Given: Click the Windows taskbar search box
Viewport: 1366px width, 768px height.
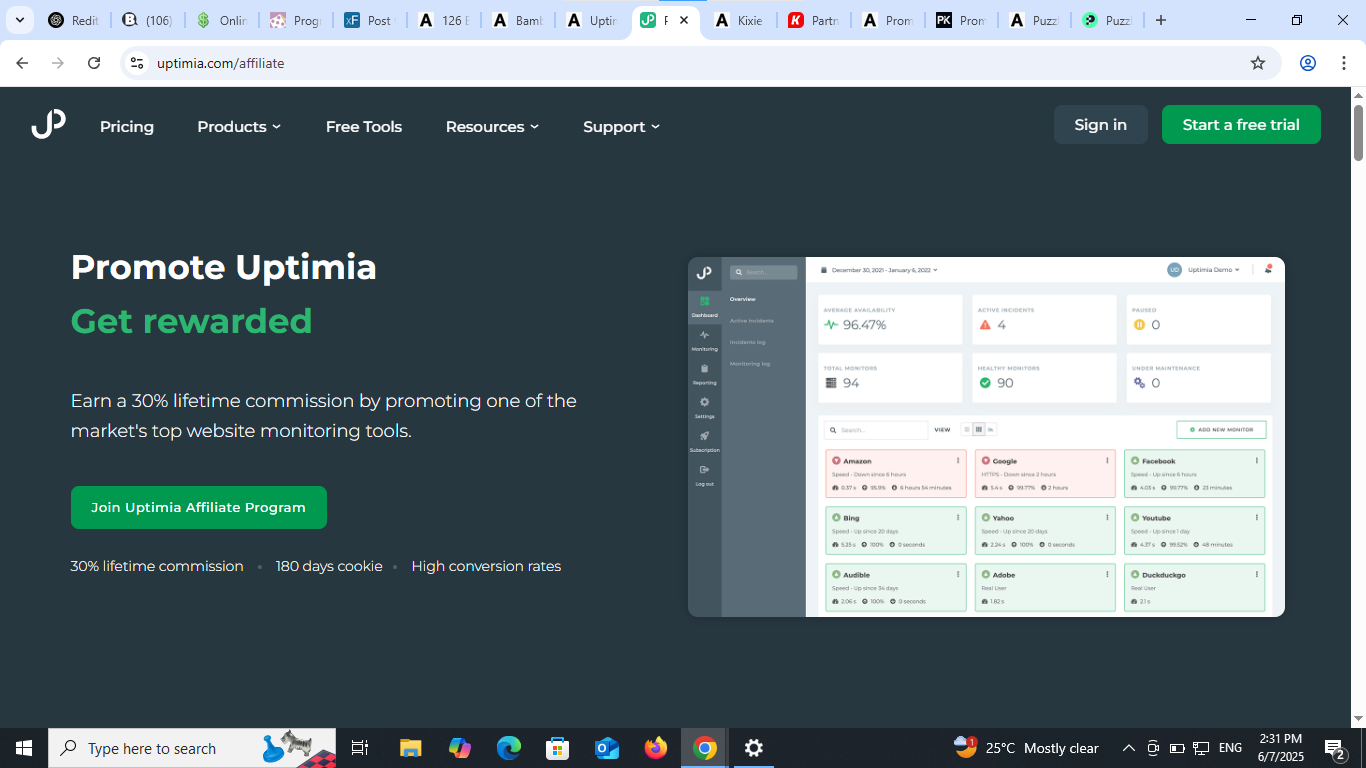Looking at the screenshot, I should 192,748.
